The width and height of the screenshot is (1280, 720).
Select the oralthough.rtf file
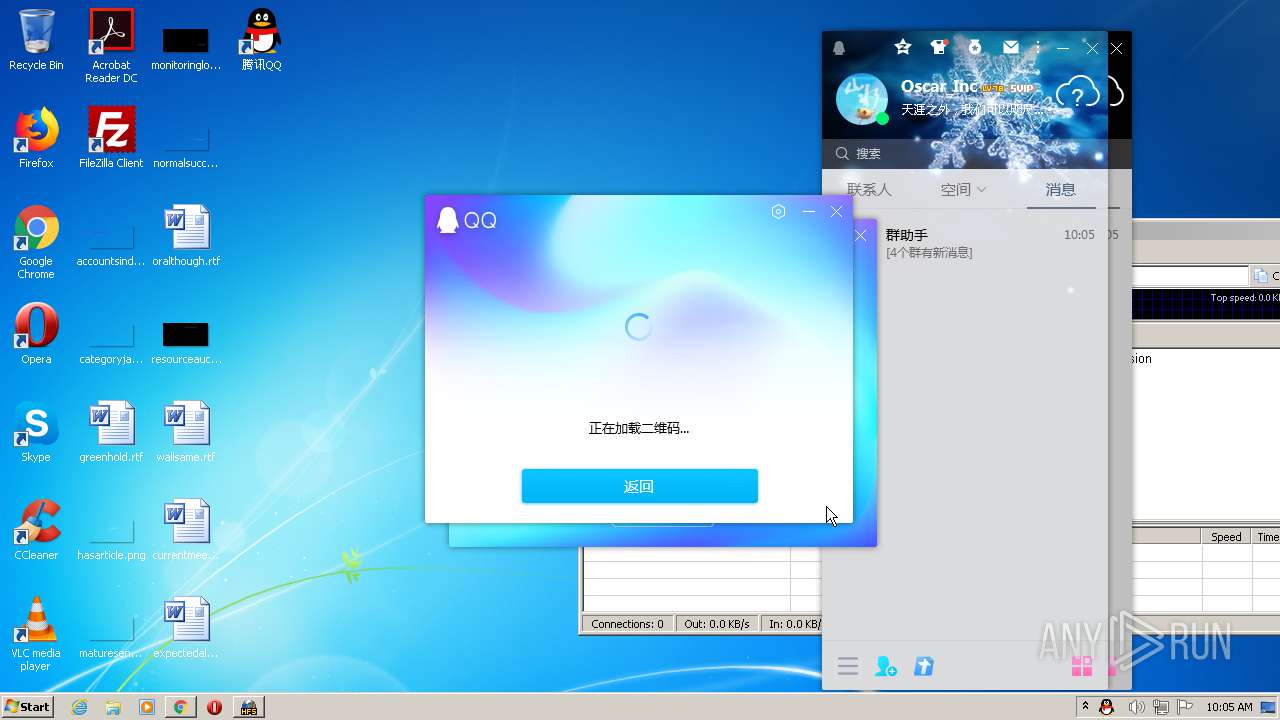click(x=186, y=236)
